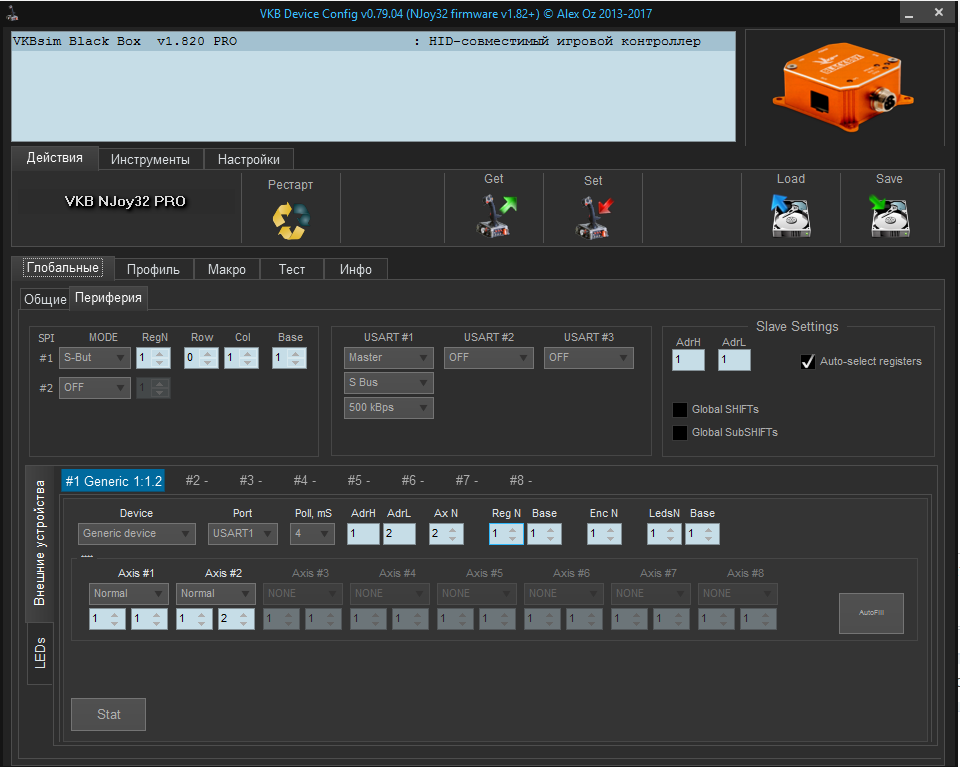Open the 500 kBps speed dropdown
This screenshot has height=767, width=960.
[x=388, y=408]
